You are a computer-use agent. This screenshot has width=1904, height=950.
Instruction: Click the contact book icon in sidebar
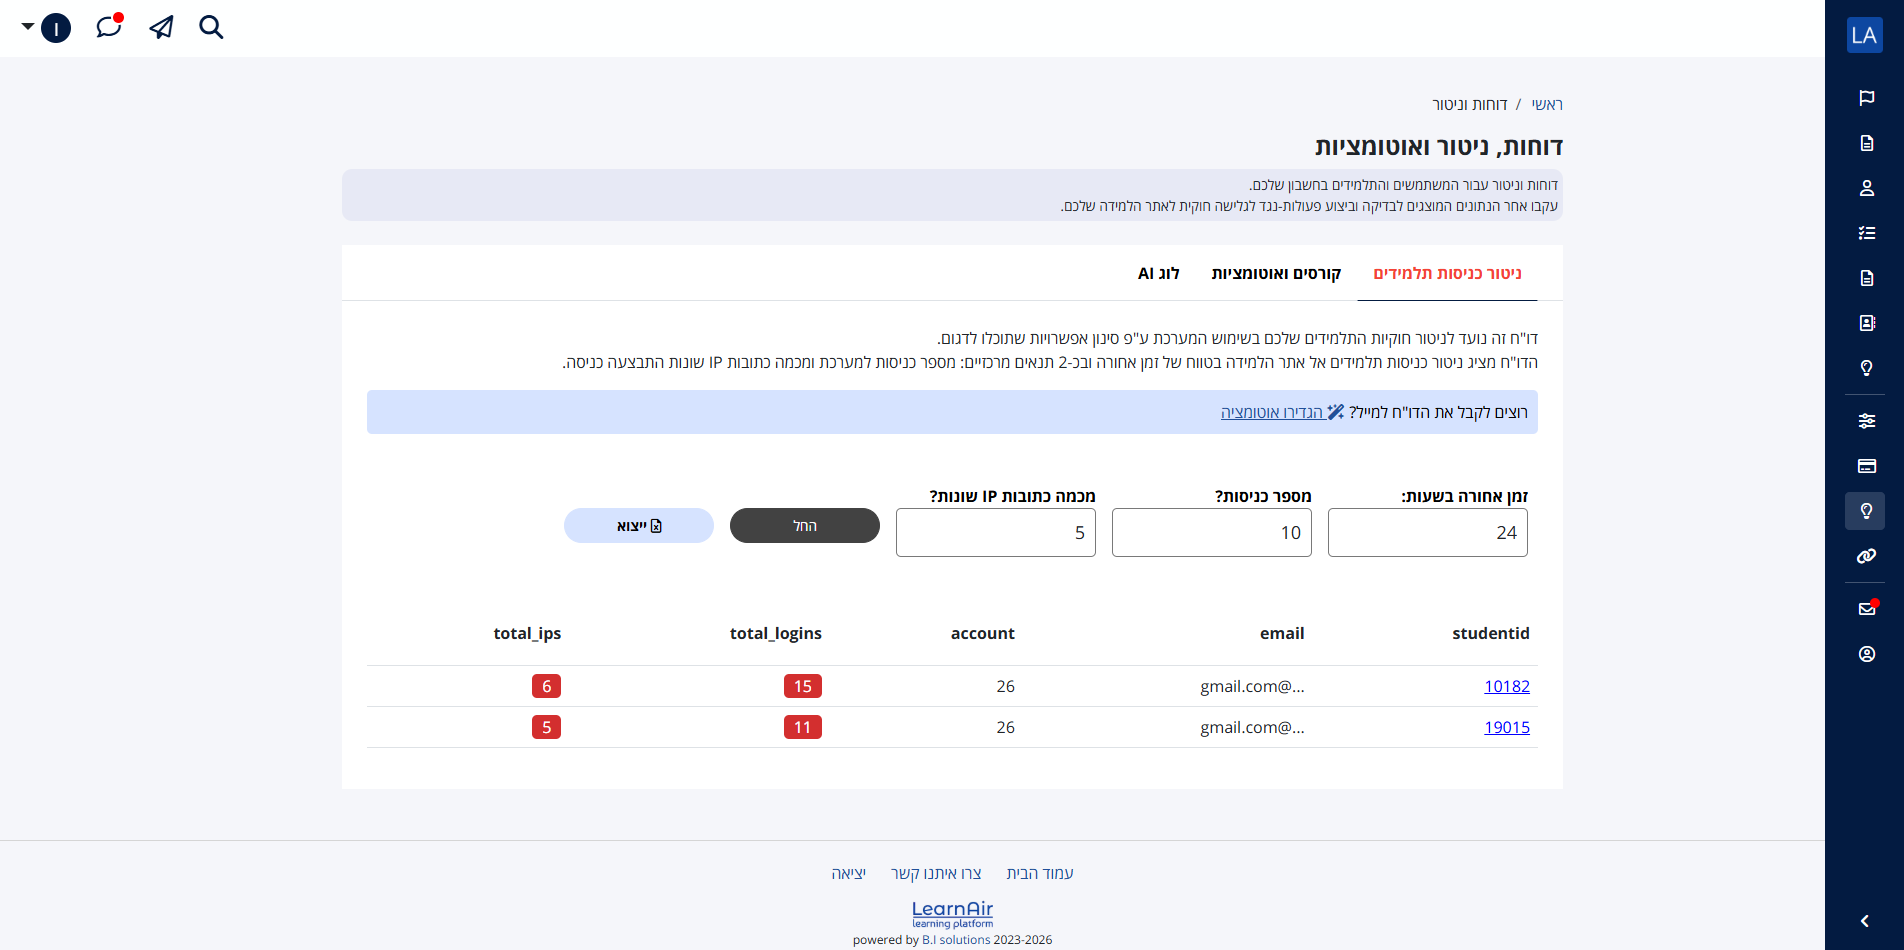coord(1866,323)
